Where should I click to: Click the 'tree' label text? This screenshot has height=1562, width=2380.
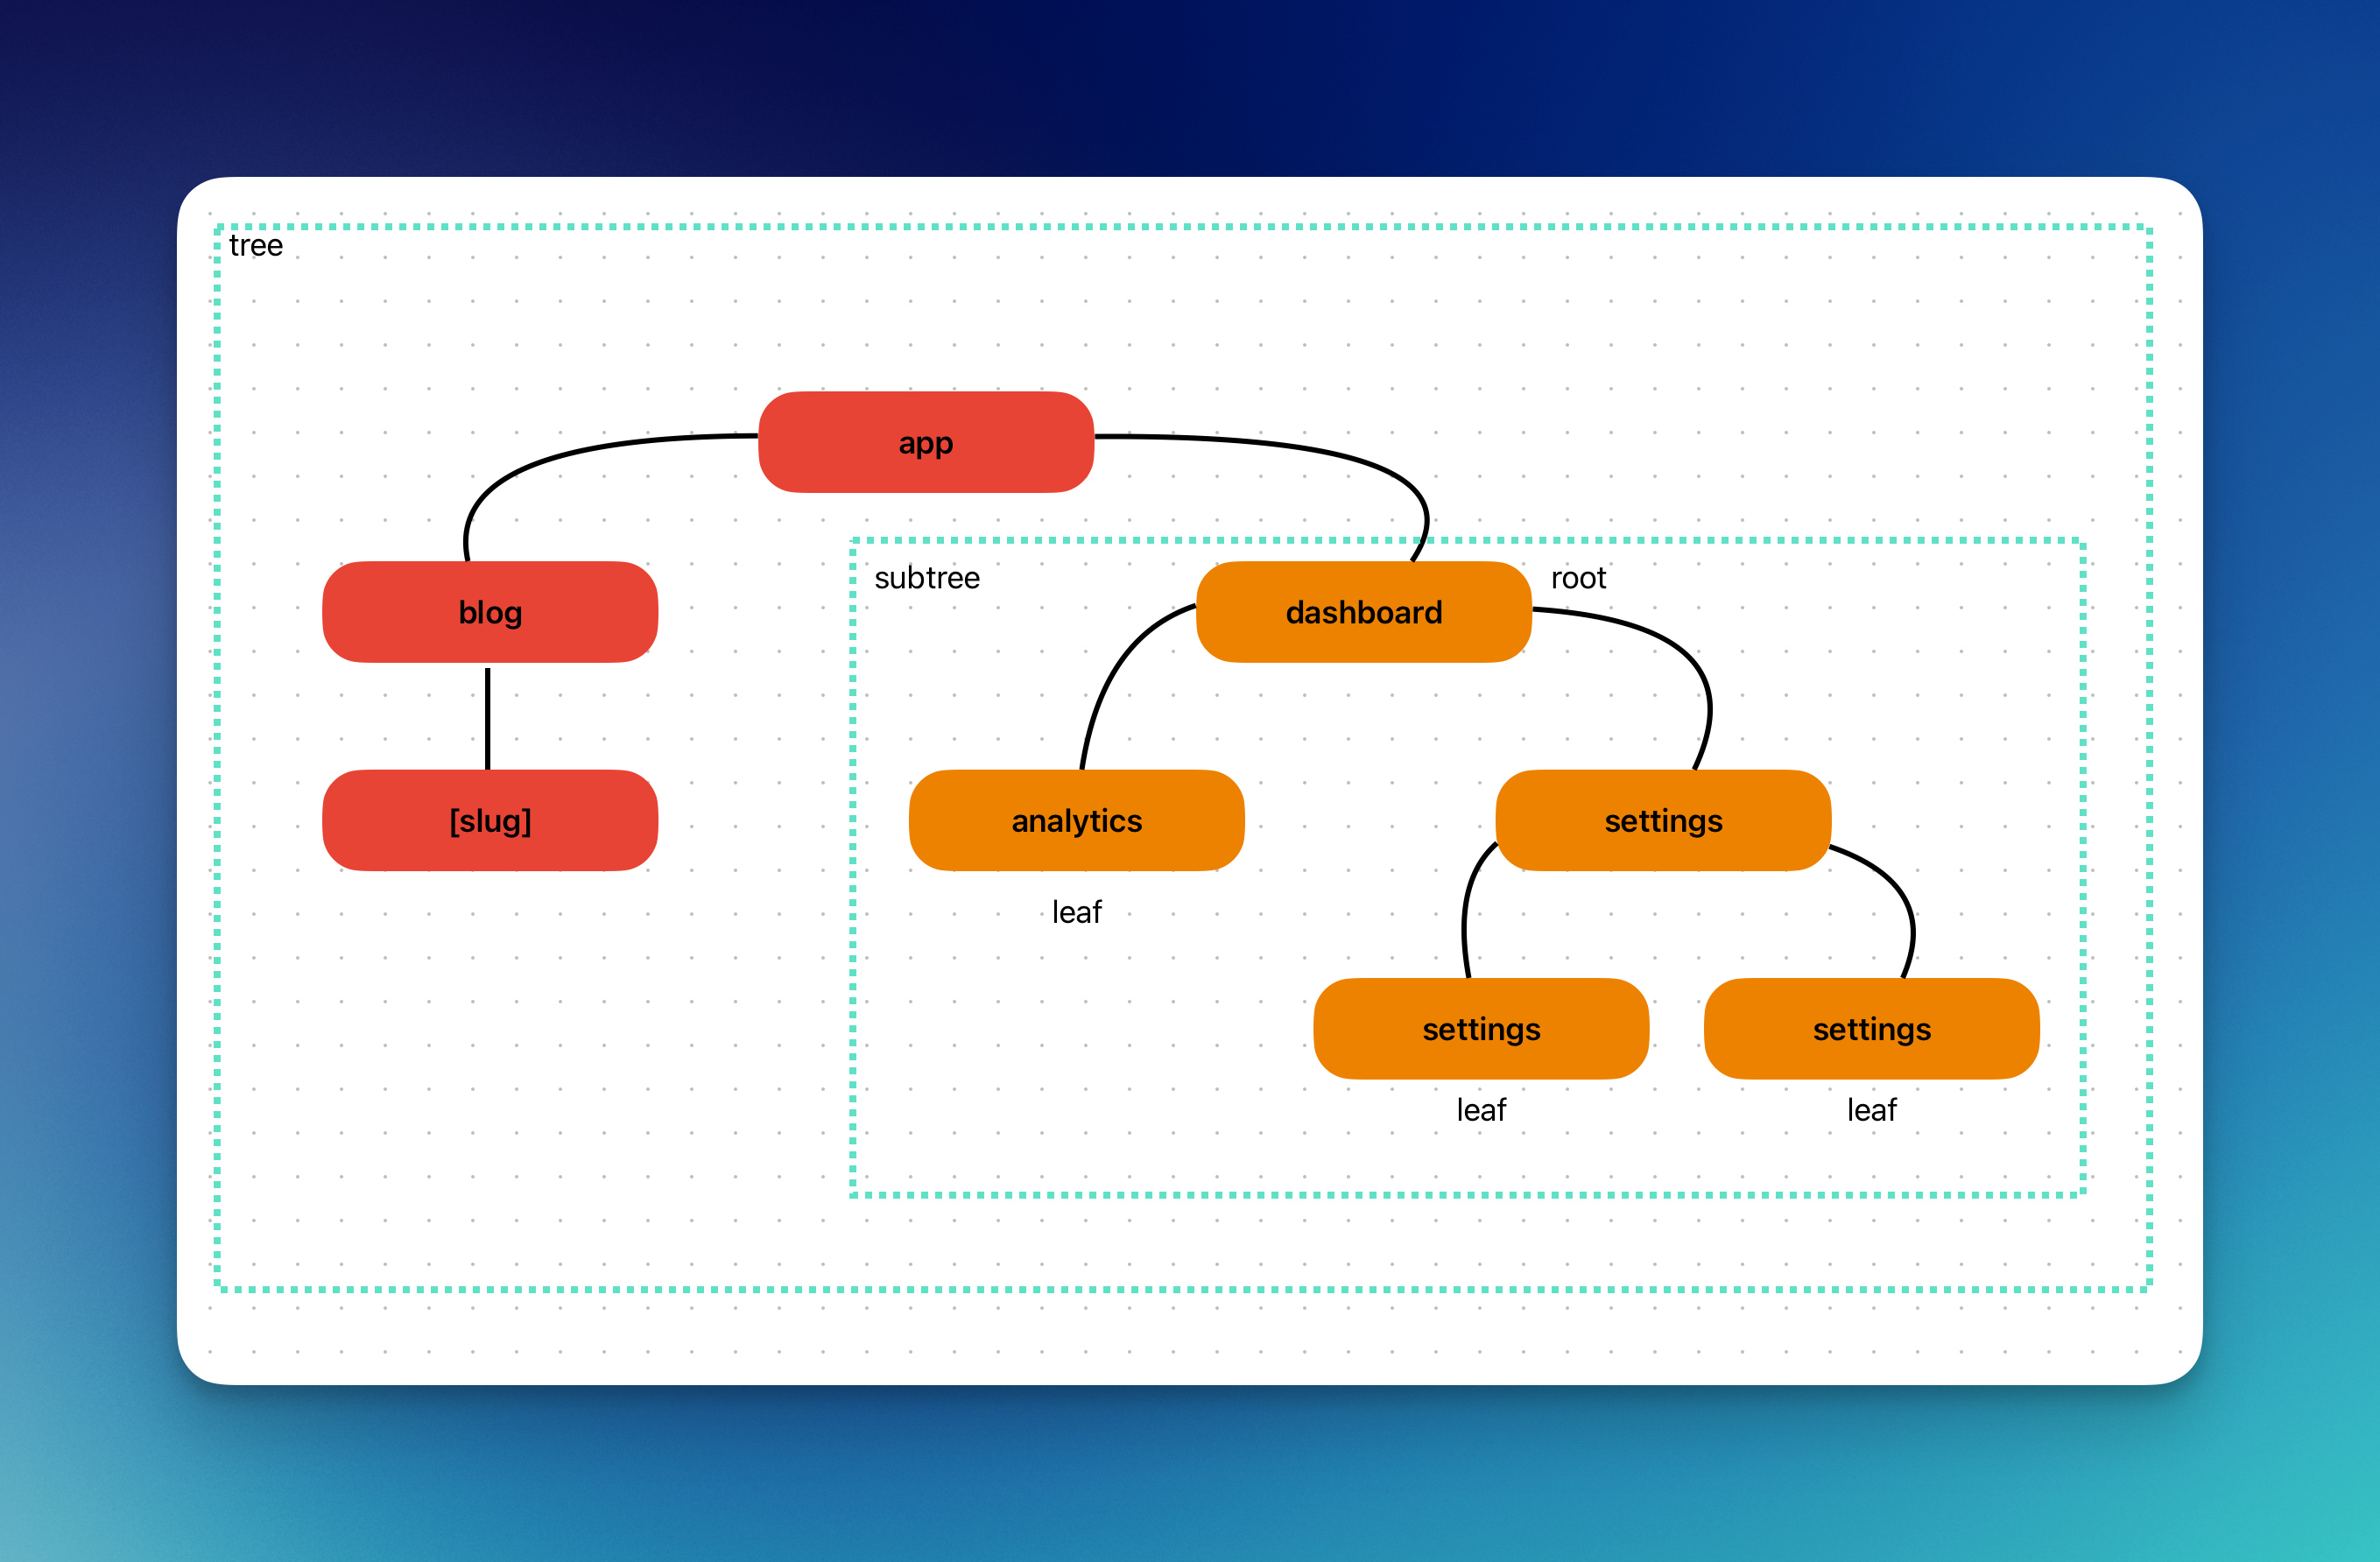click(x=256, y=246)
